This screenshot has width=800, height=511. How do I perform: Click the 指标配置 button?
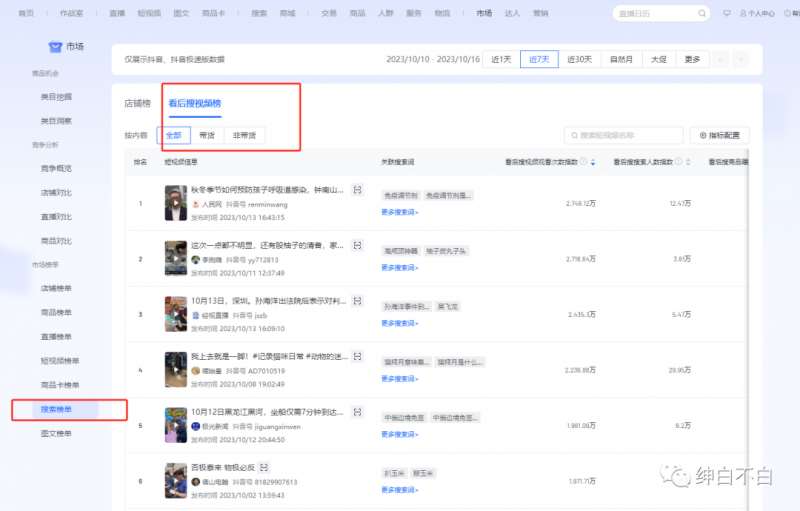pos(719,135)
